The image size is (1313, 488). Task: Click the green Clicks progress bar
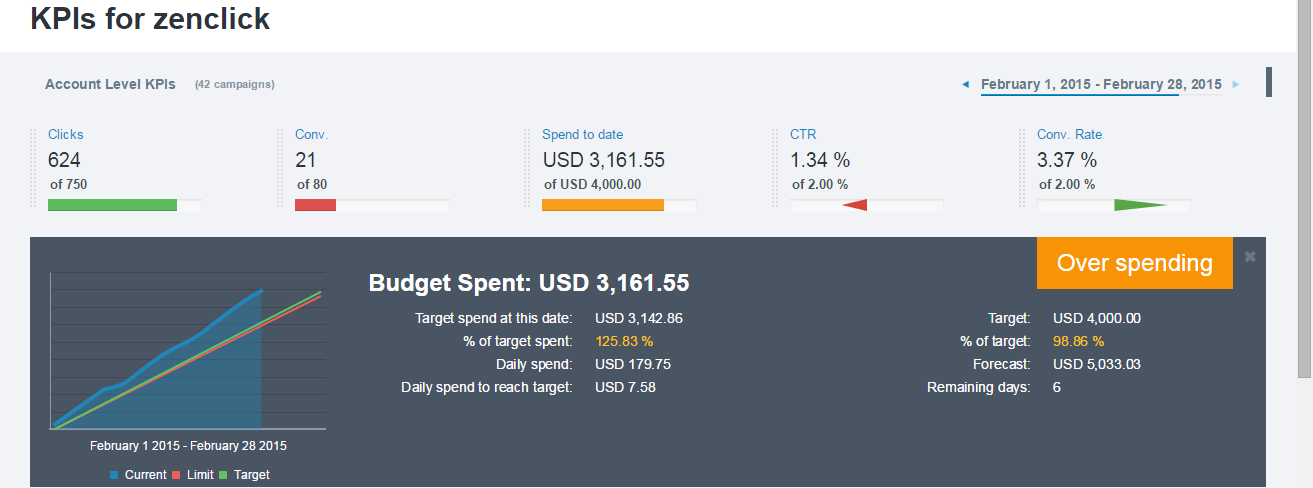112,205
